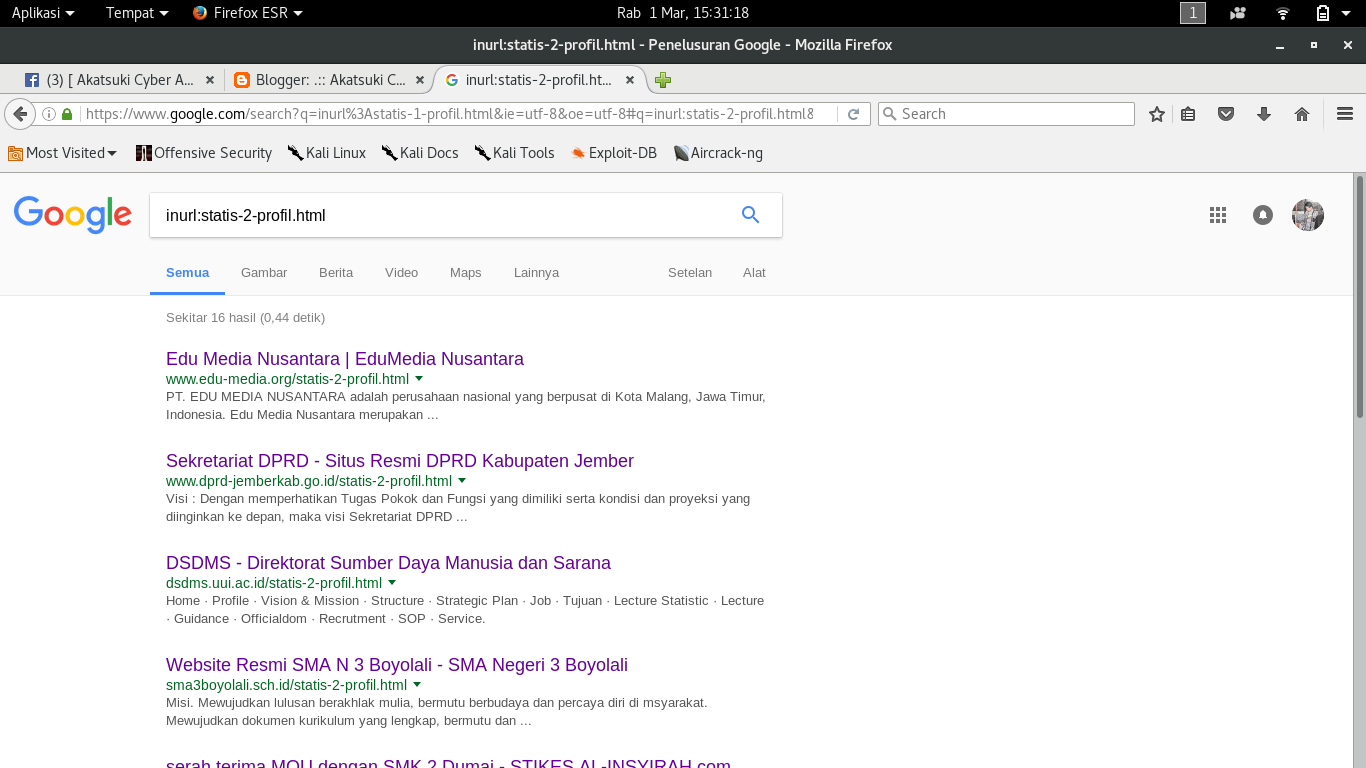Open the Firefox ESR application menu

tap(248, 13)
